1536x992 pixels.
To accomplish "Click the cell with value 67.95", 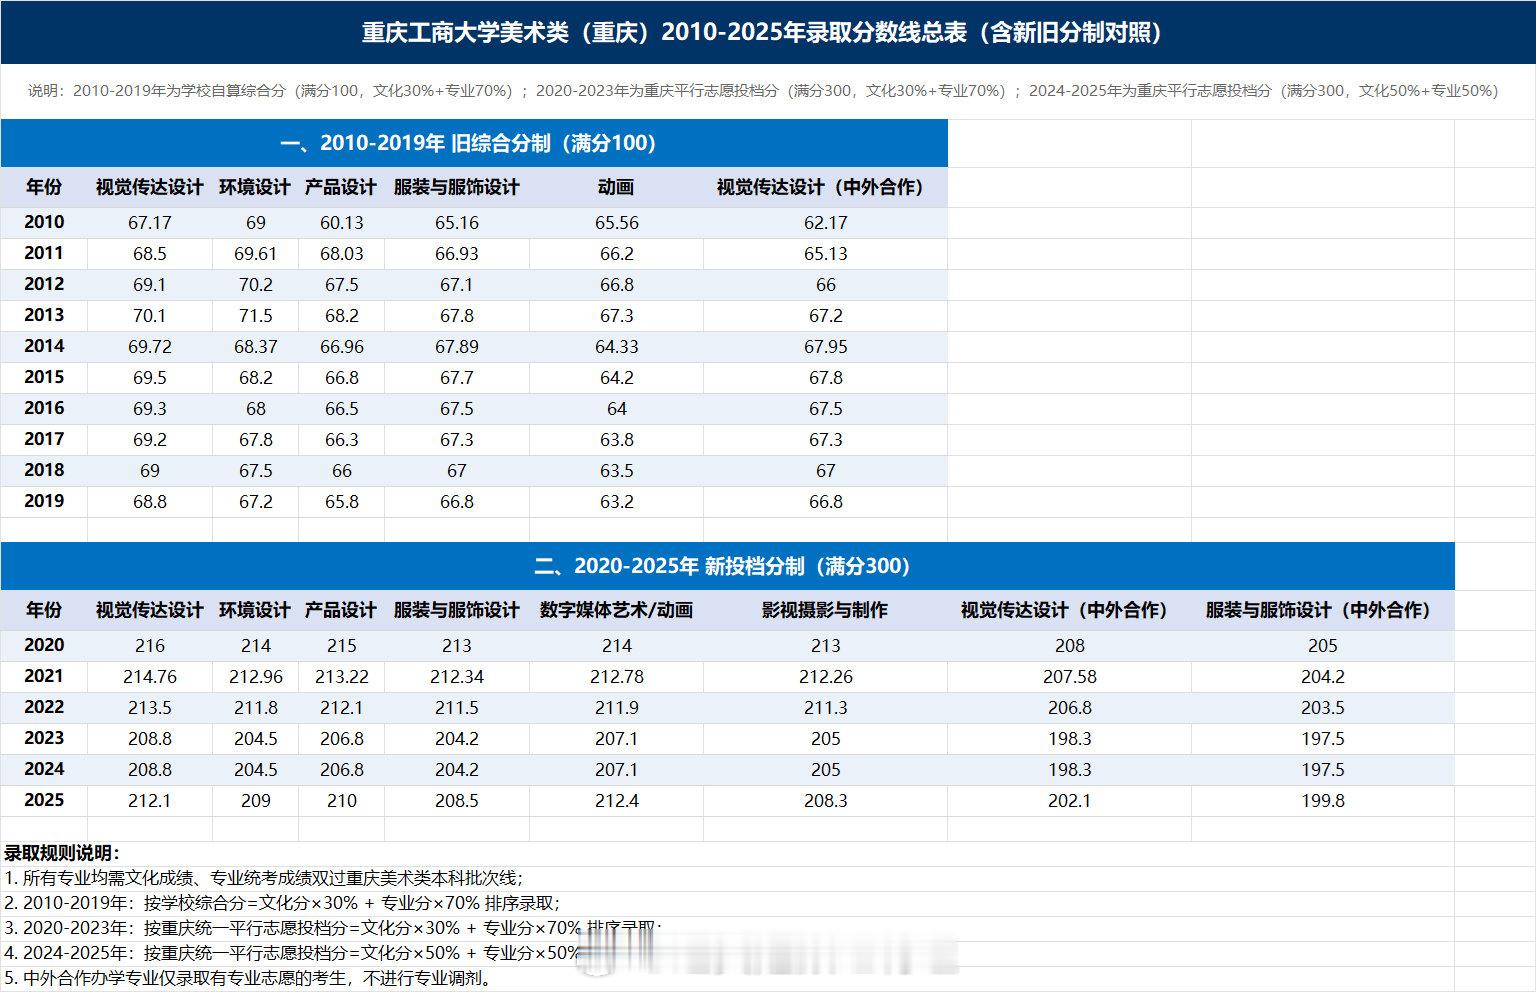I will (x=826, y=347).
